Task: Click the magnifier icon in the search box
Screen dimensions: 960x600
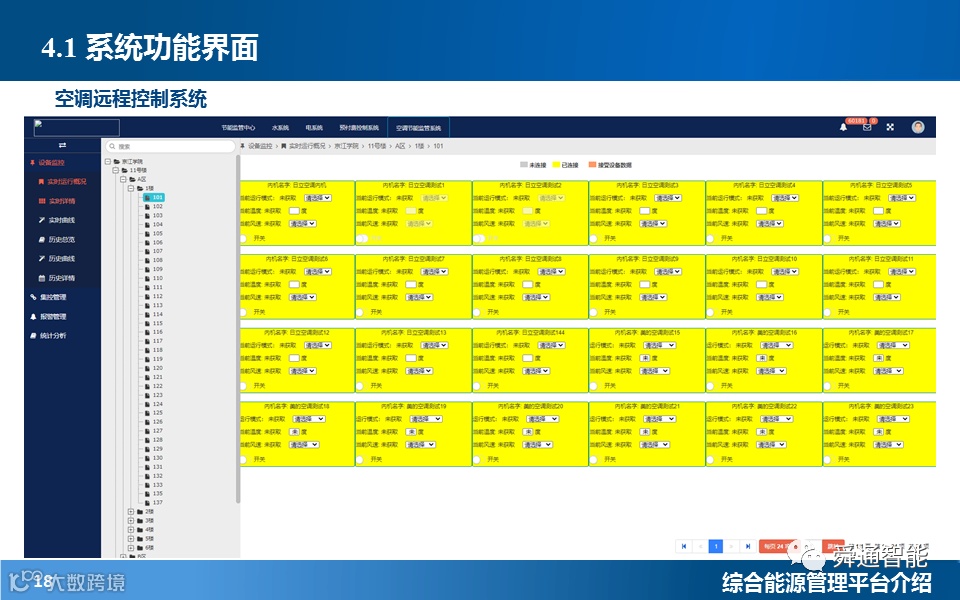Action: (111, 146)
